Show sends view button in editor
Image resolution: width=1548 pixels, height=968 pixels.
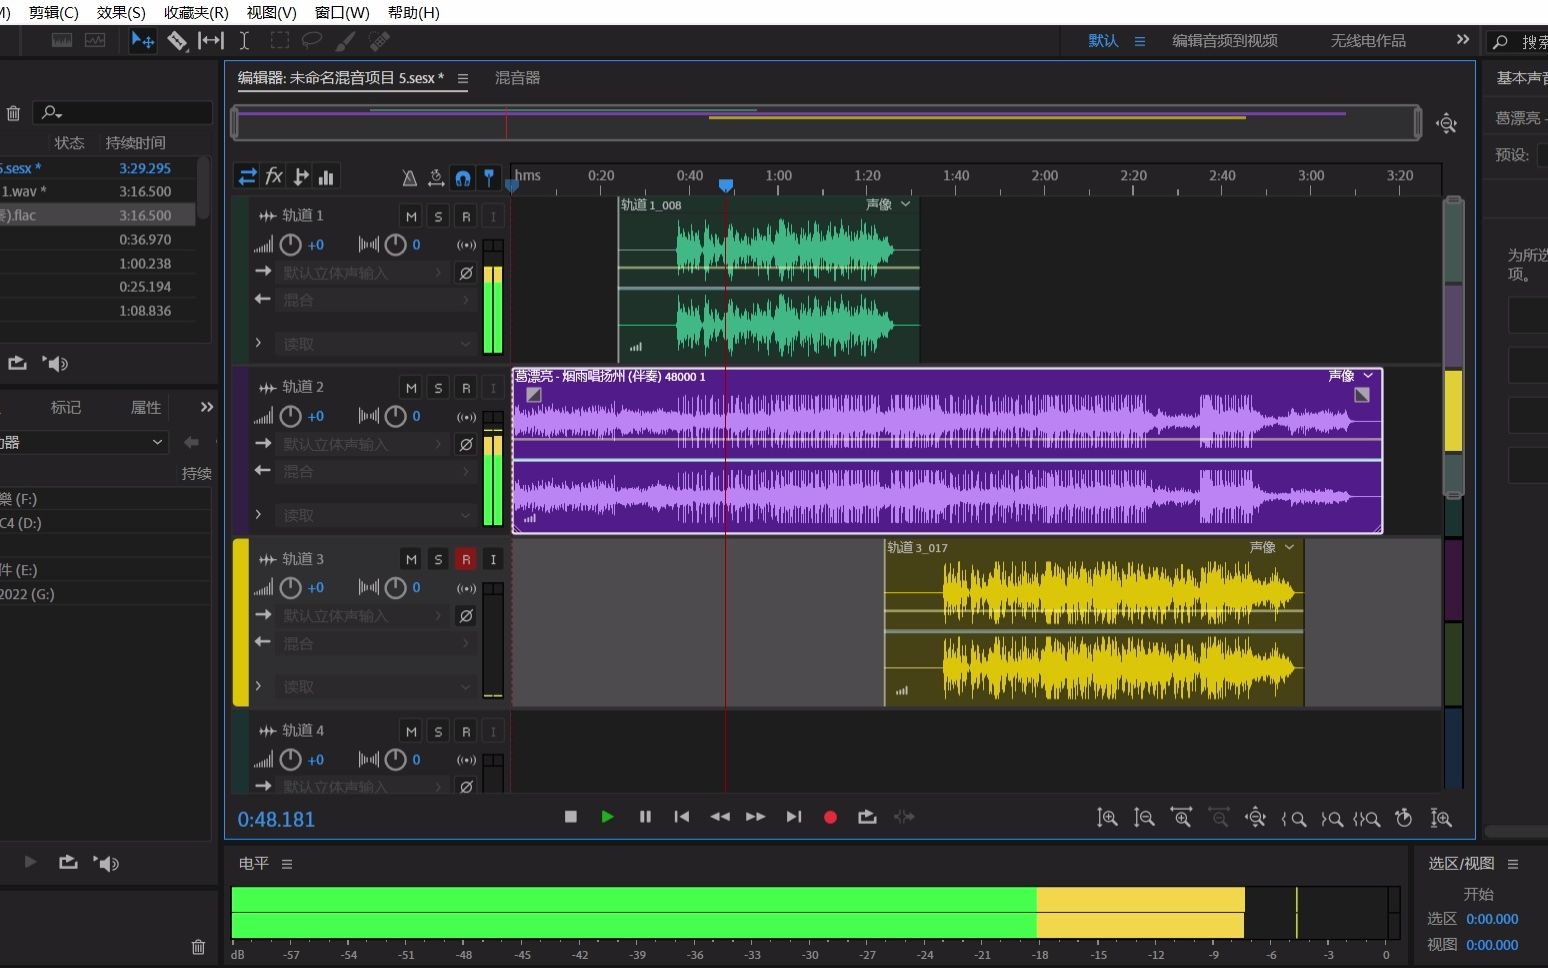[x=300, y=177]
